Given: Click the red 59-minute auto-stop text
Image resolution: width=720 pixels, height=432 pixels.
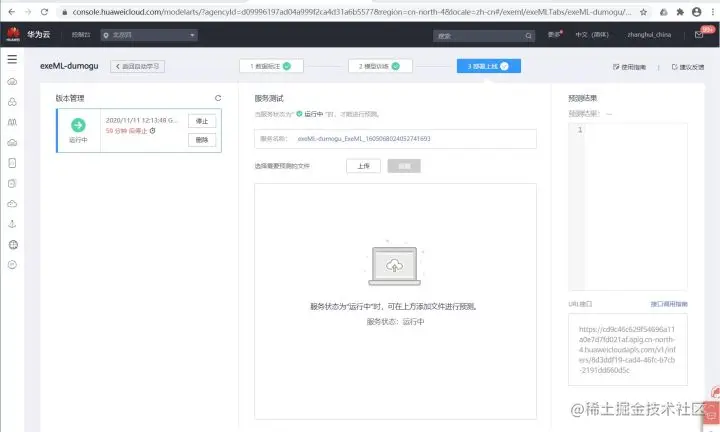Looking at the screenshot, I should pyautogui.click(x=126, y=131).
